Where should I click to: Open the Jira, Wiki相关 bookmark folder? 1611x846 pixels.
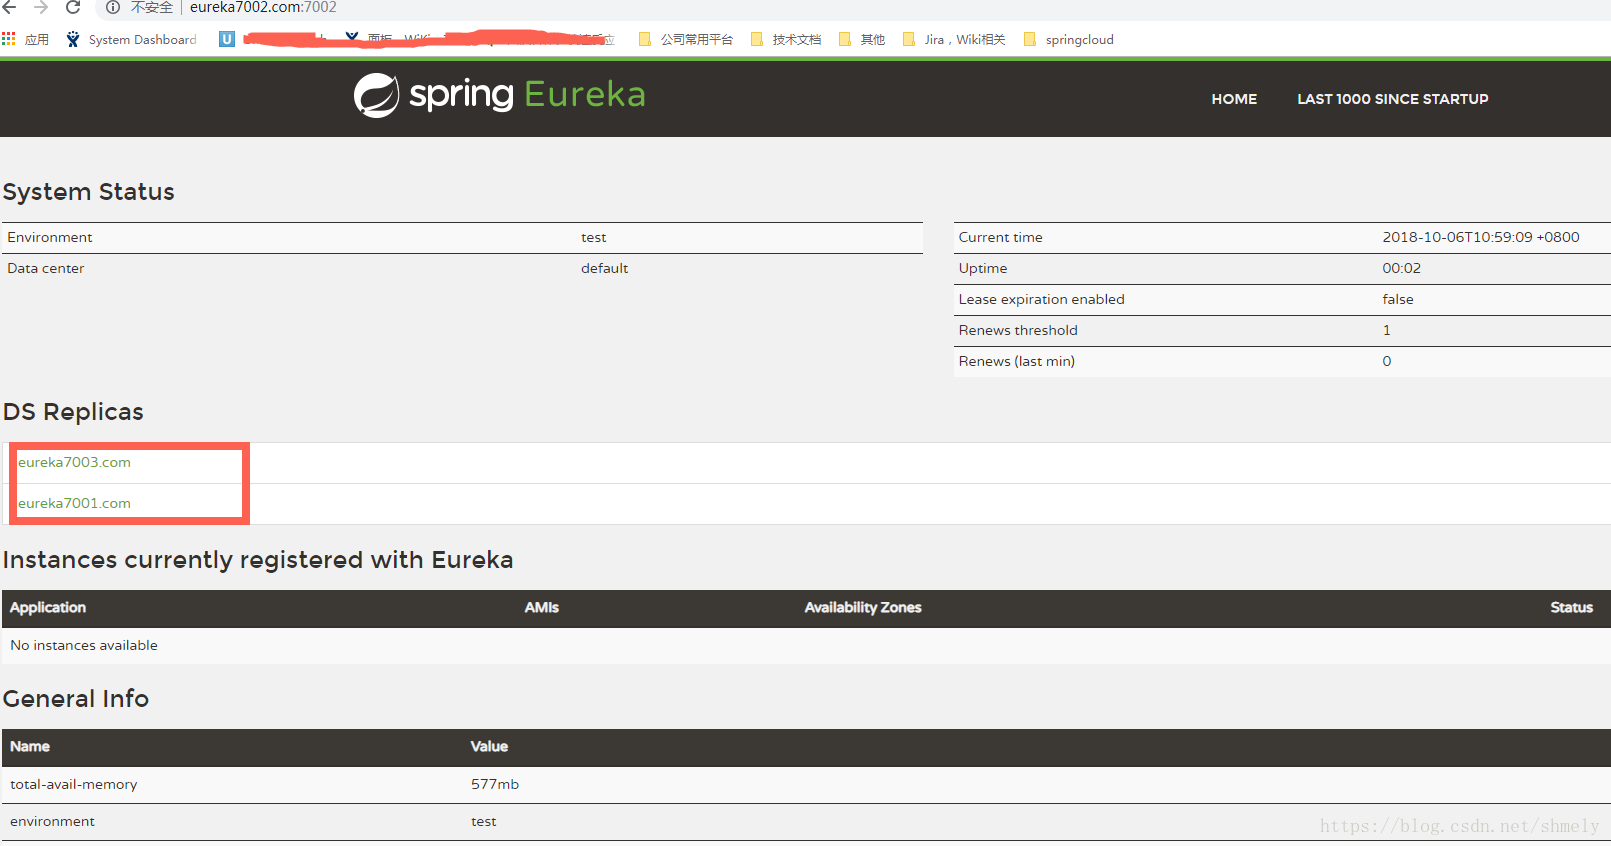(x=954, y=39)
